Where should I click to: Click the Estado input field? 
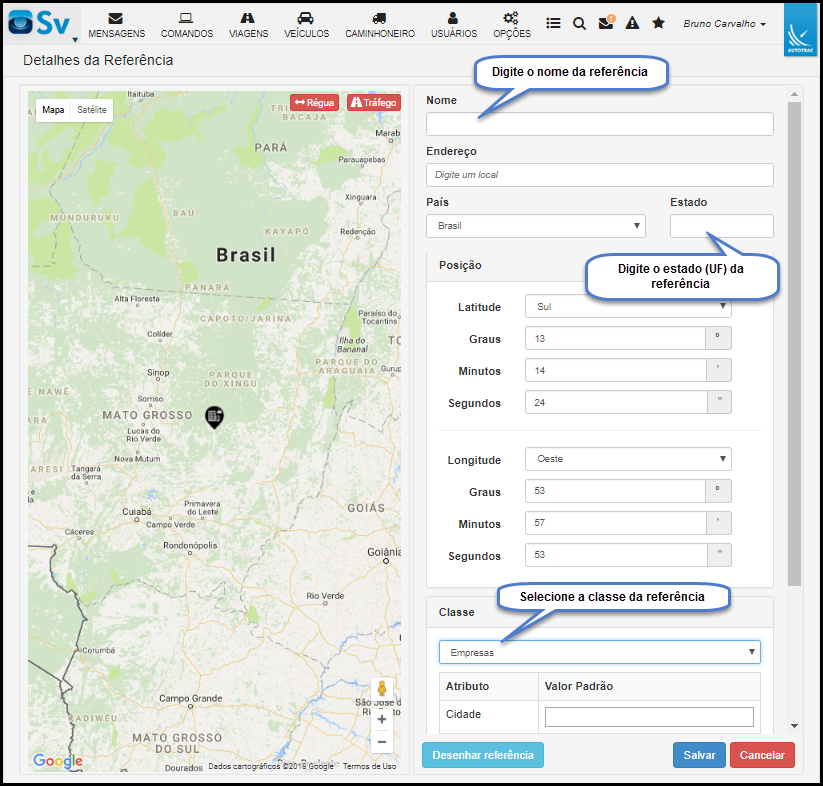click(721, 226)
